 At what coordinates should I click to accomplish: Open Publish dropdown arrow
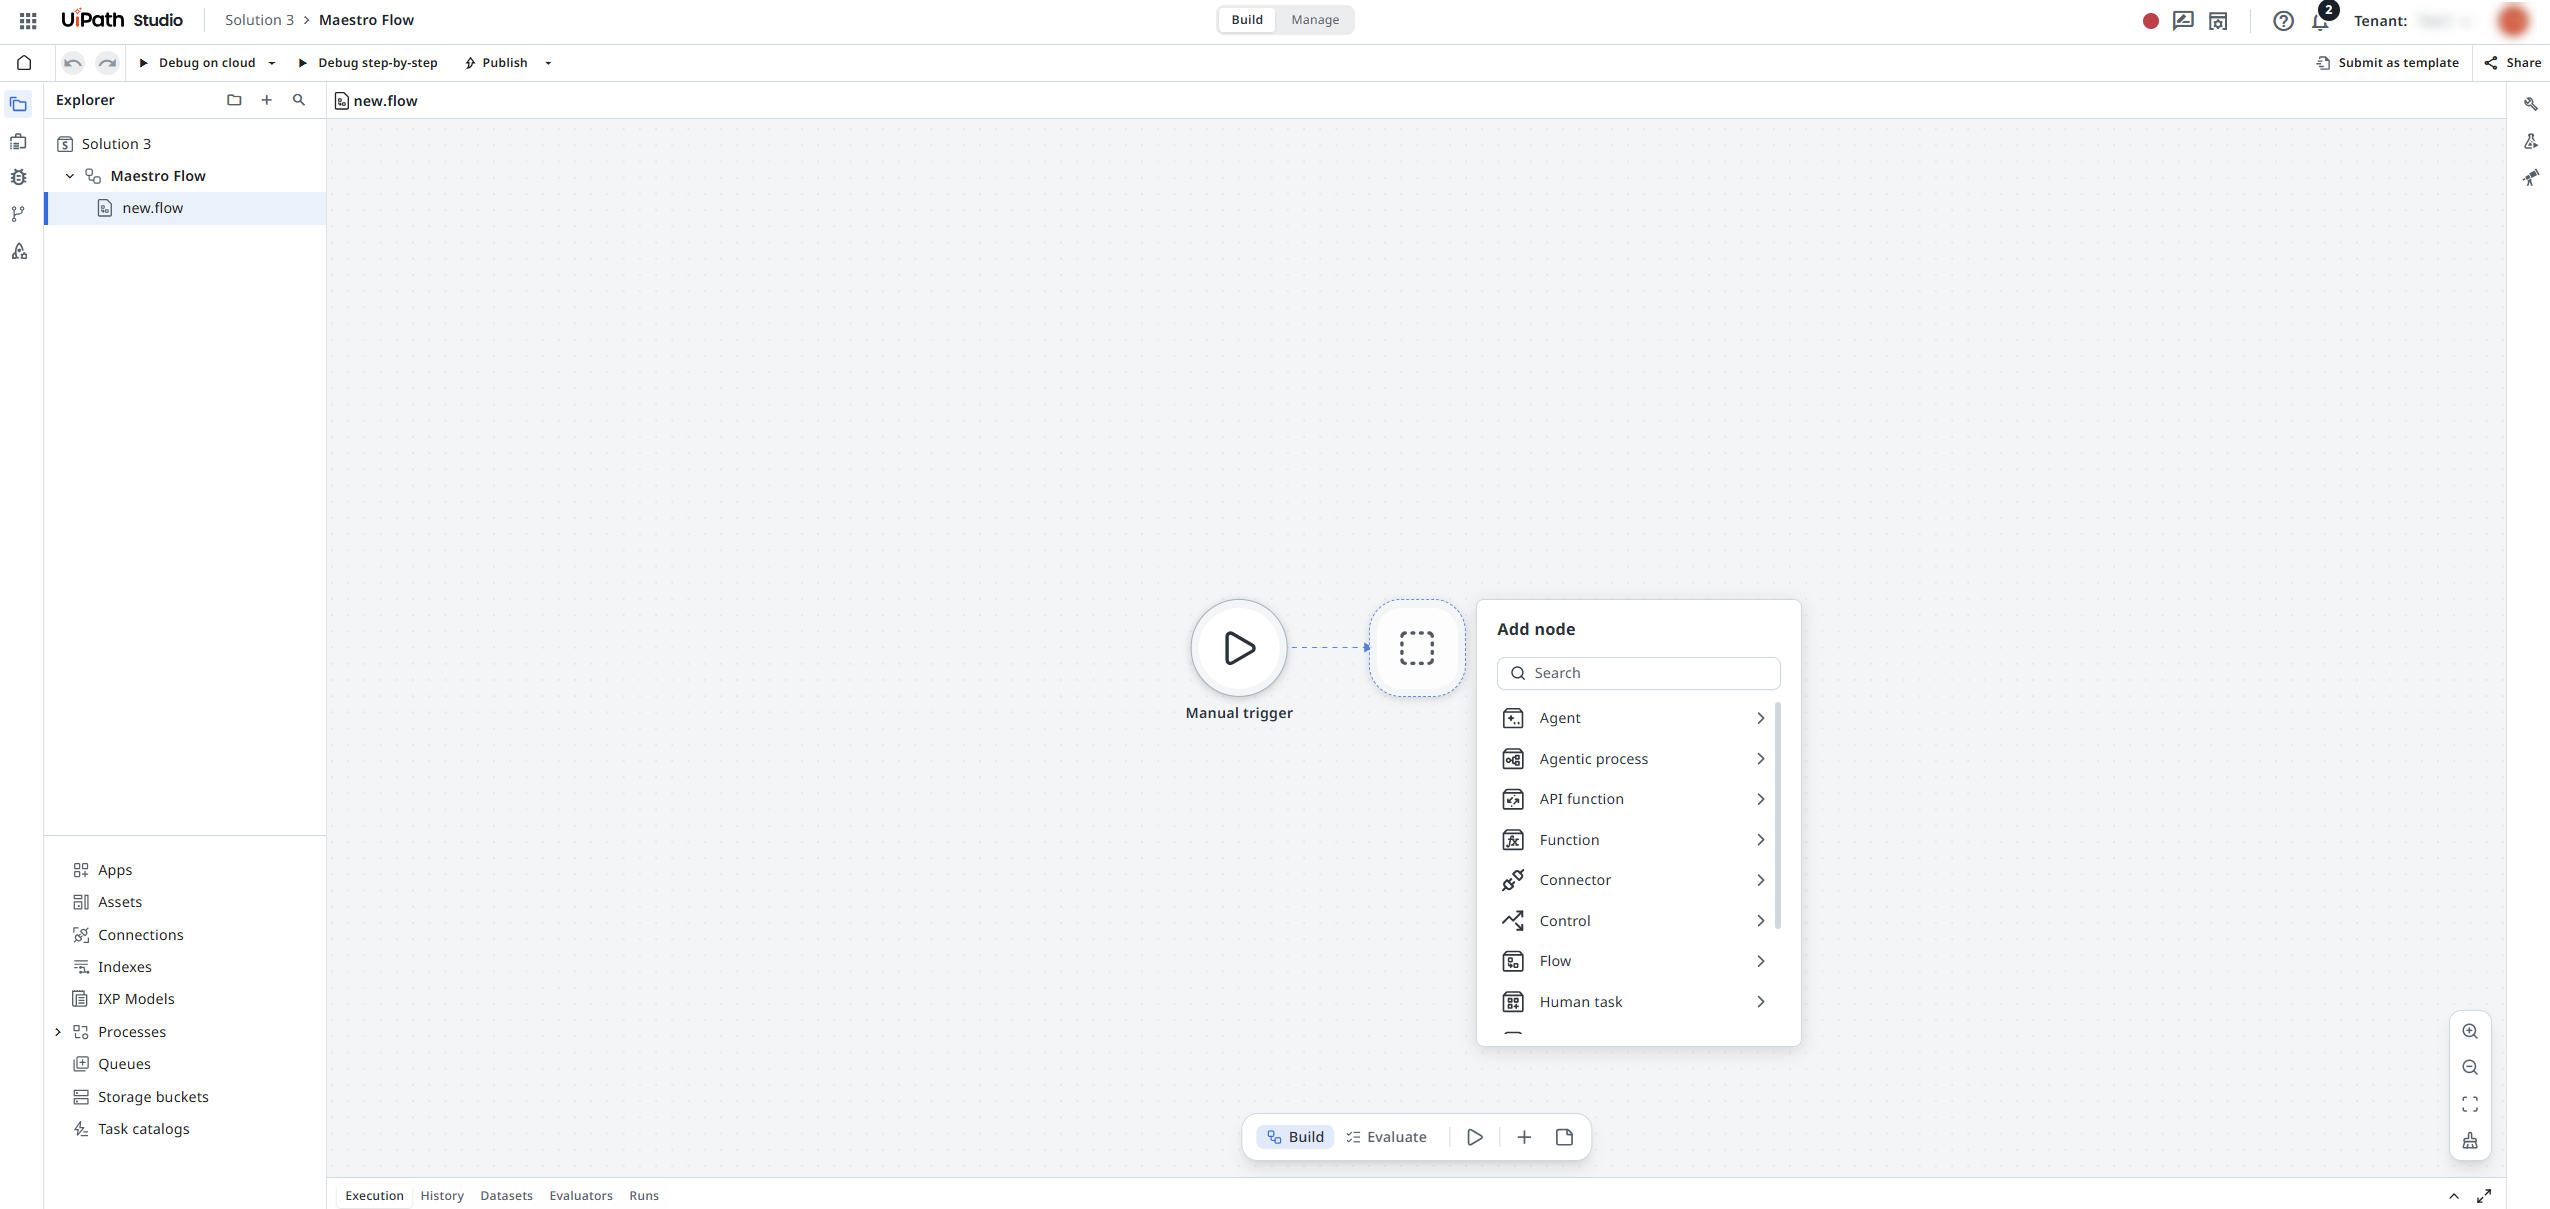[548, 63]
